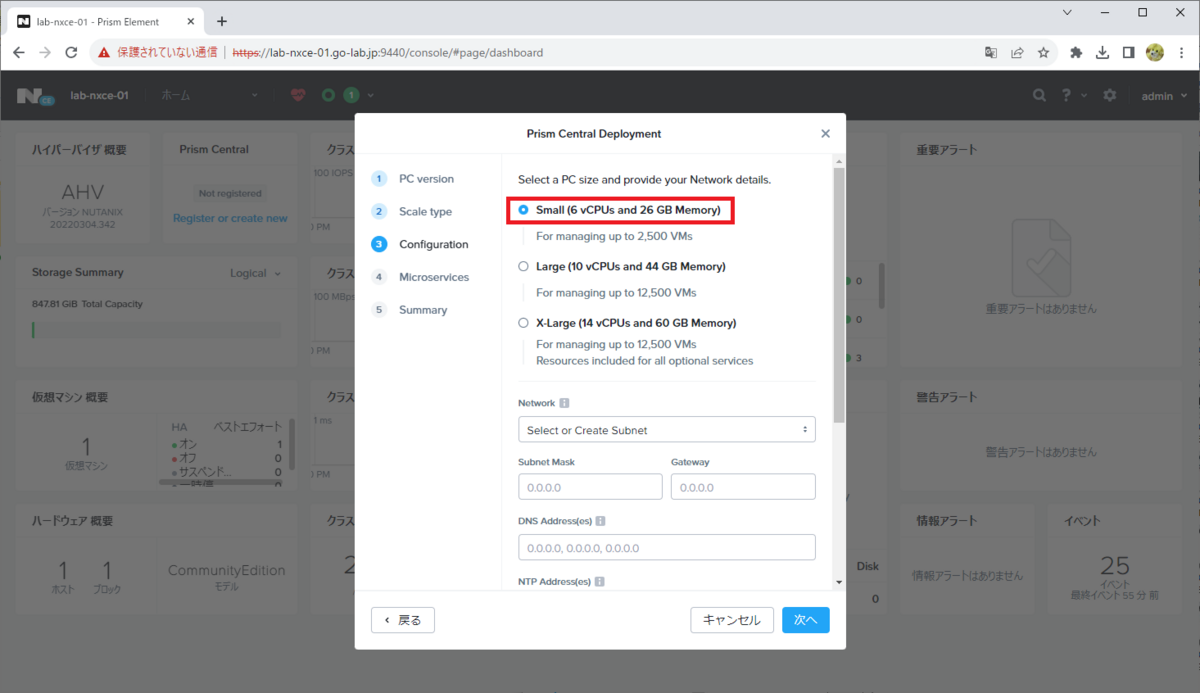Select Large (10 vCPUs and 44 GB Memory) option
Viewport: 1200px width, 693px height.
[x=523, y=267]
